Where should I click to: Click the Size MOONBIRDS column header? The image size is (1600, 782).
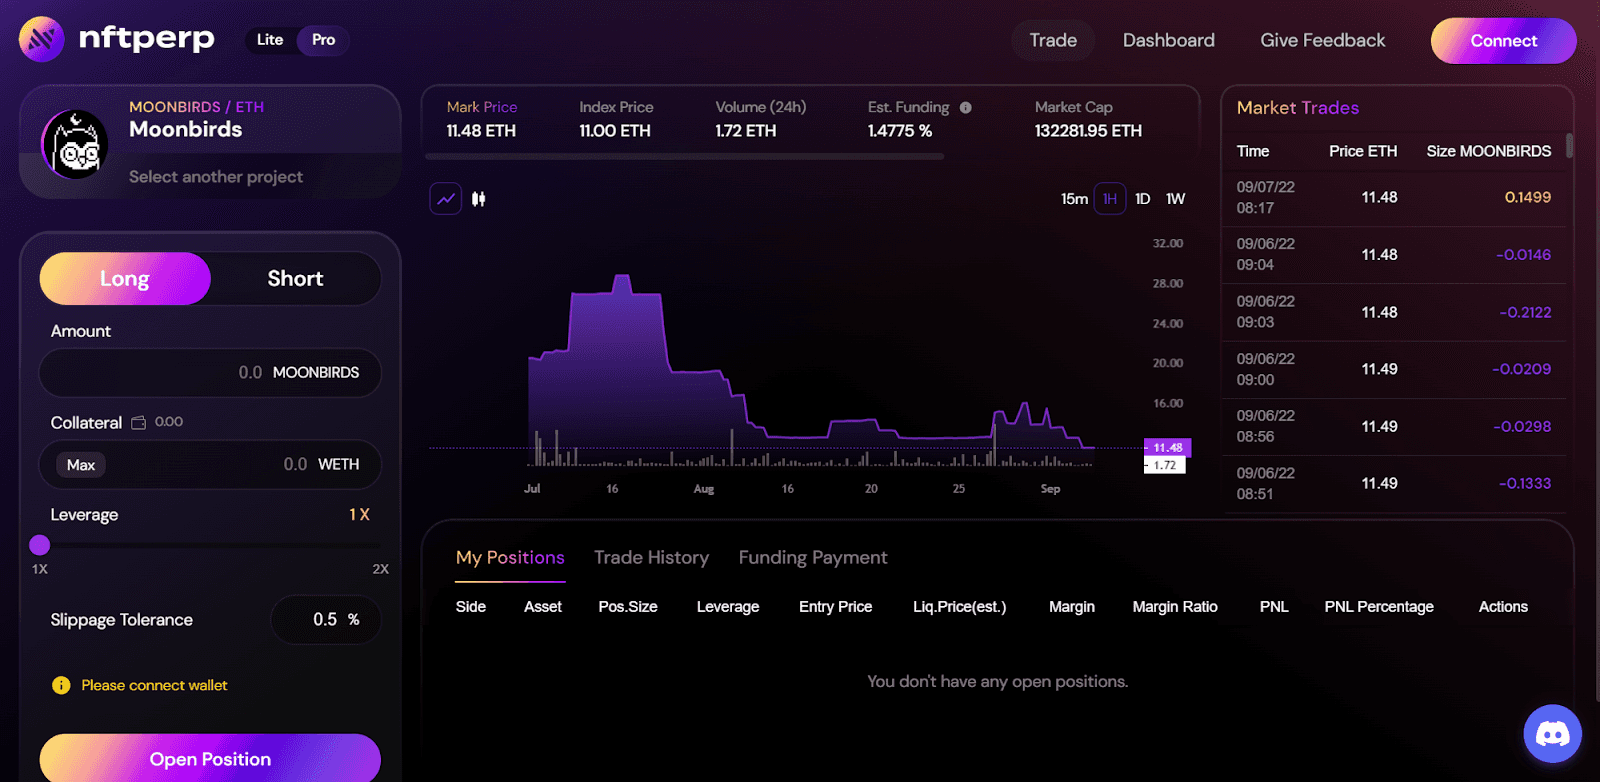pyautogui.click(x=1489, y=151)
